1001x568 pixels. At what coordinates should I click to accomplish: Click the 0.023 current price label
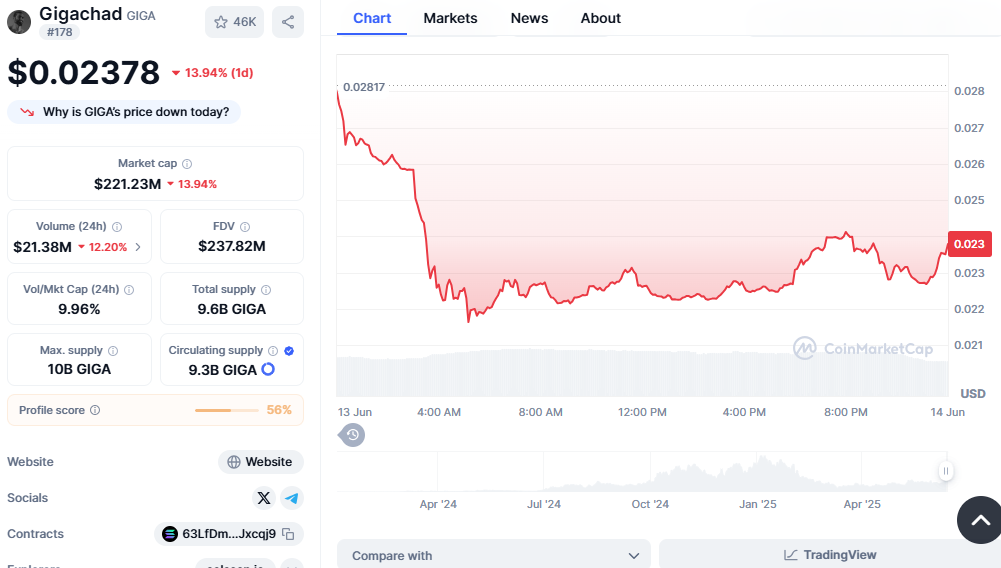(969, 244)
